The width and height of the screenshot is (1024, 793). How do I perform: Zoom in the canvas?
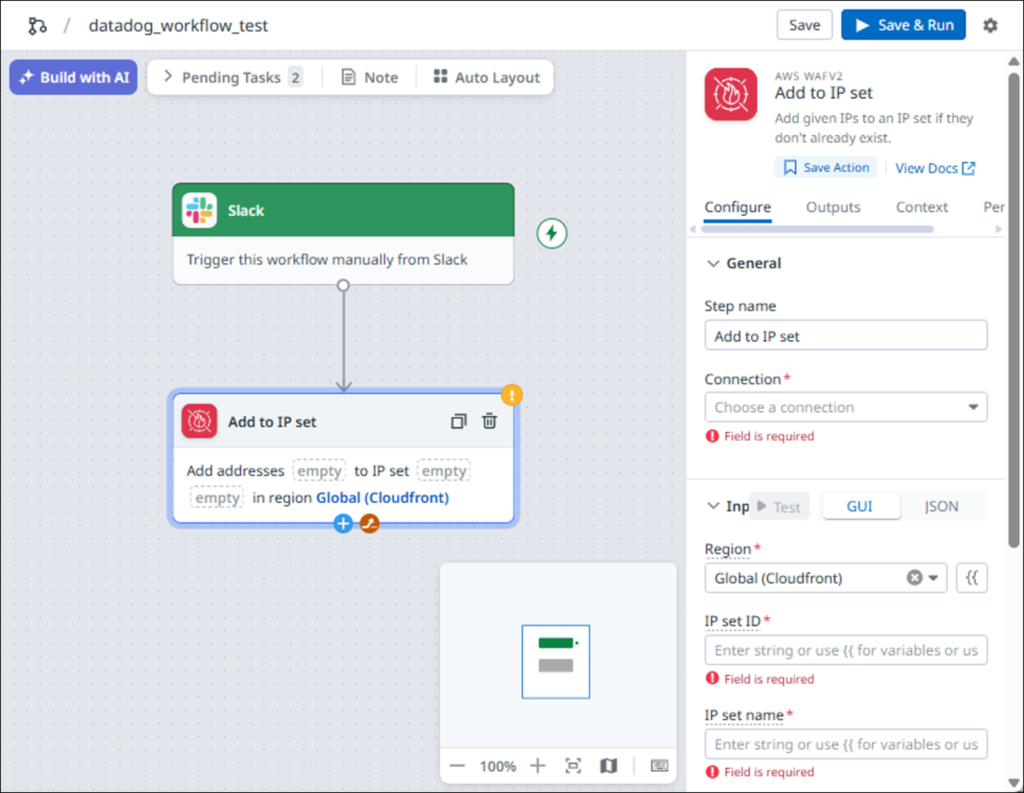(537, 766)
